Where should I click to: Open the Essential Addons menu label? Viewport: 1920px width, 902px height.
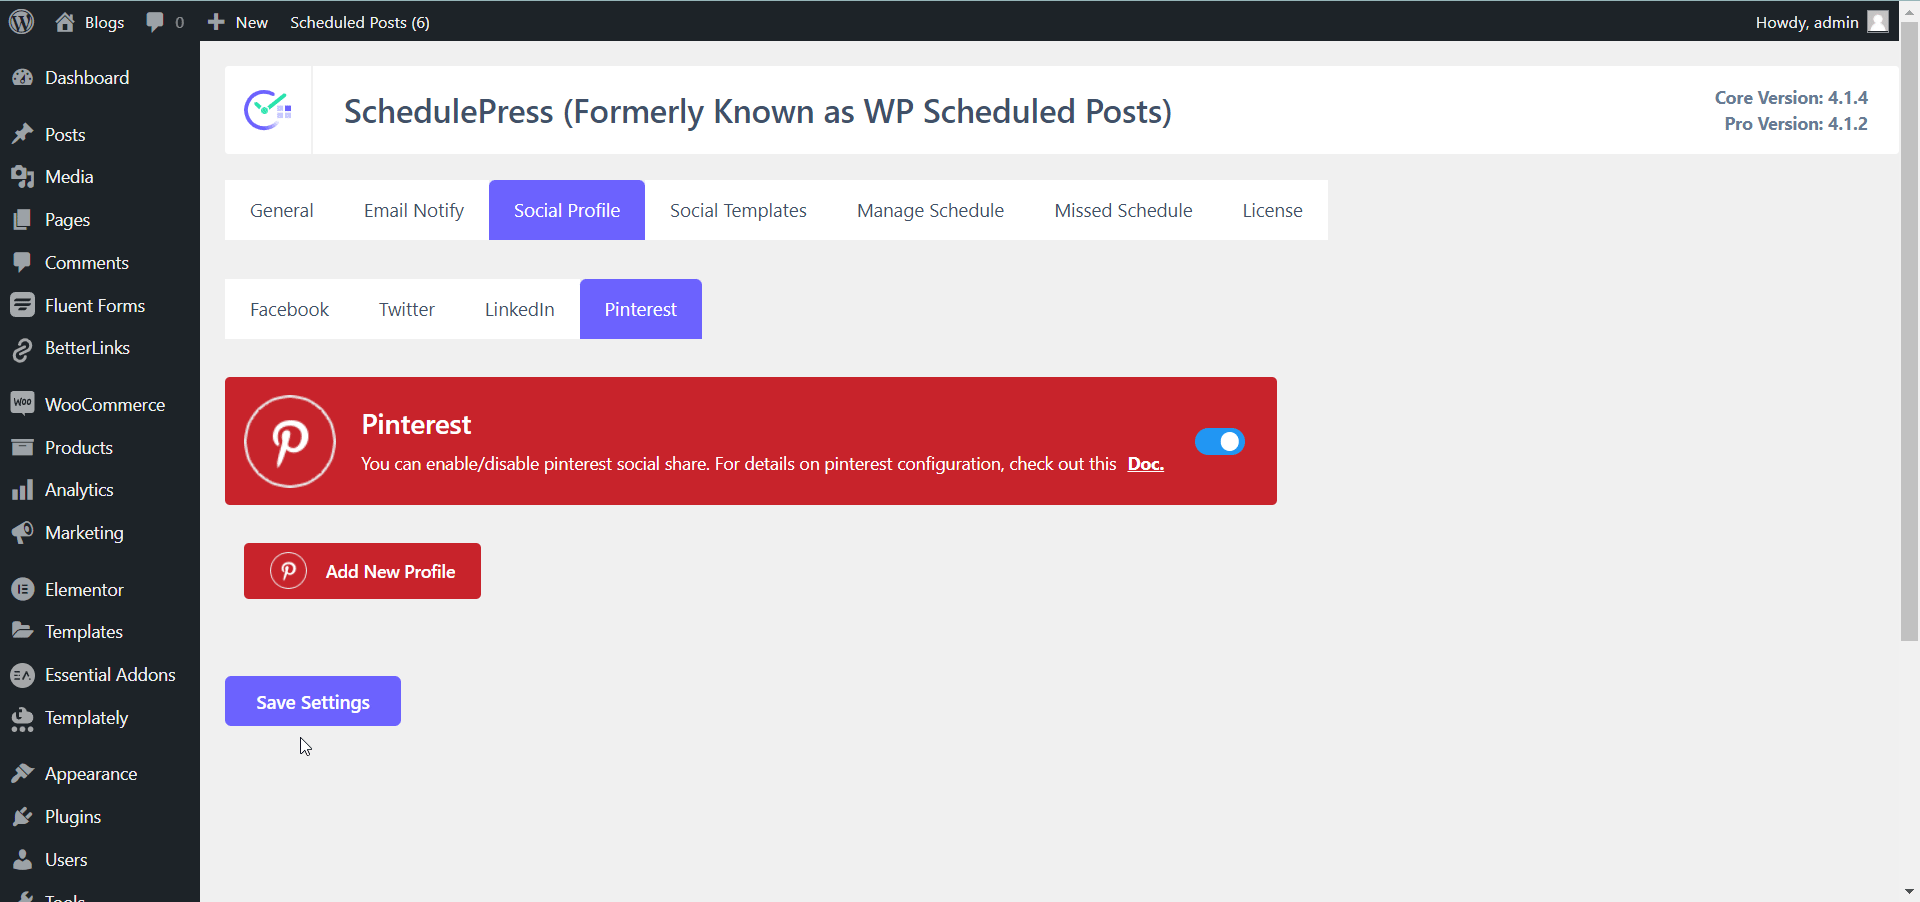tap(110, 675)
